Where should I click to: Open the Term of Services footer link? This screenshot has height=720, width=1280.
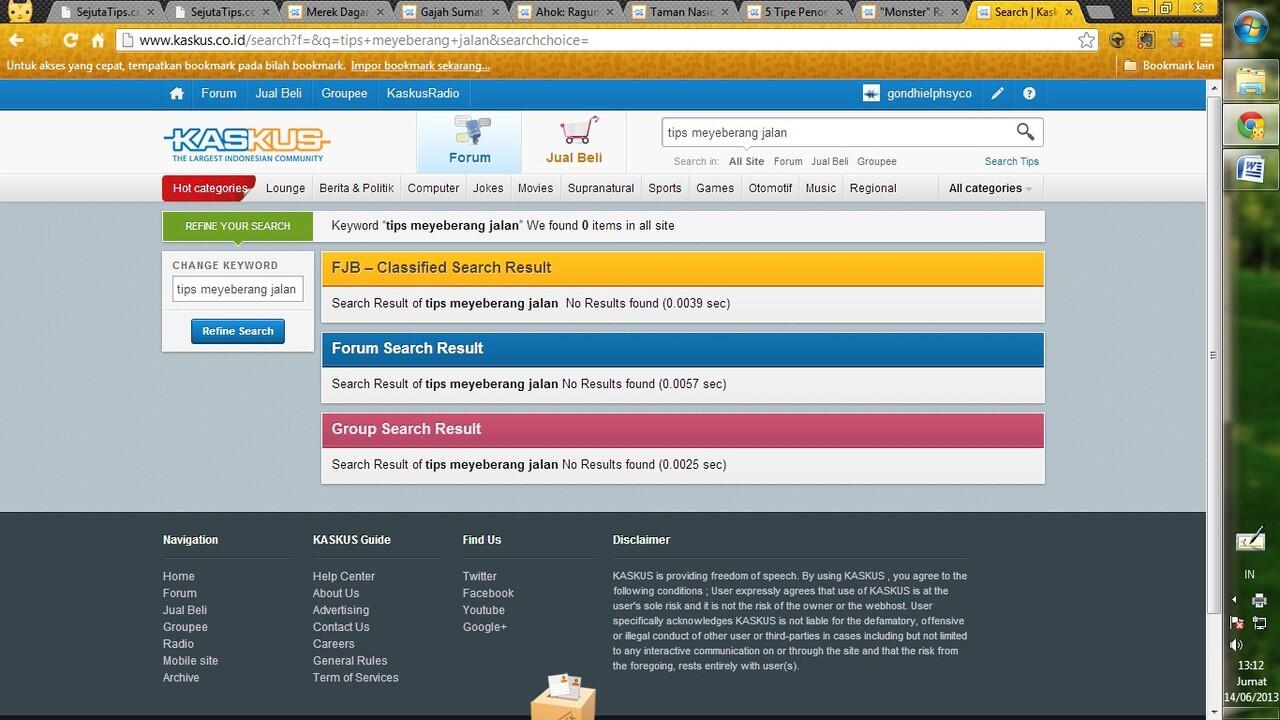click(x=355, y=677)
